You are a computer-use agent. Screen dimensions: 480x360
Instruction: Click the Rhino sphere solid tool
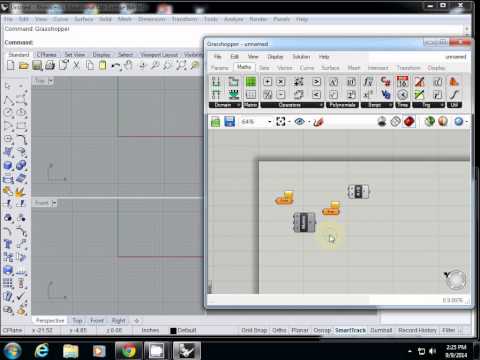pyautogui.click(x=8, y=165)
